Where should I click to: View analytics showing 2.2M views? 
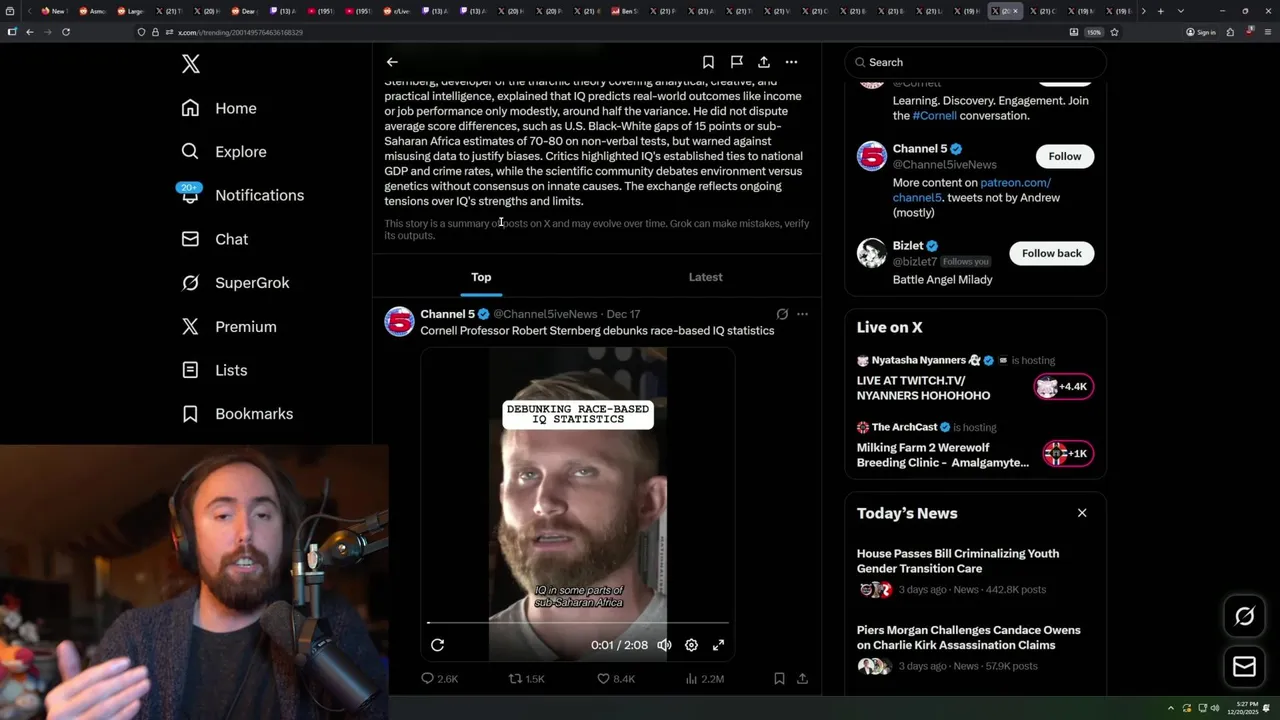(705, 679)
